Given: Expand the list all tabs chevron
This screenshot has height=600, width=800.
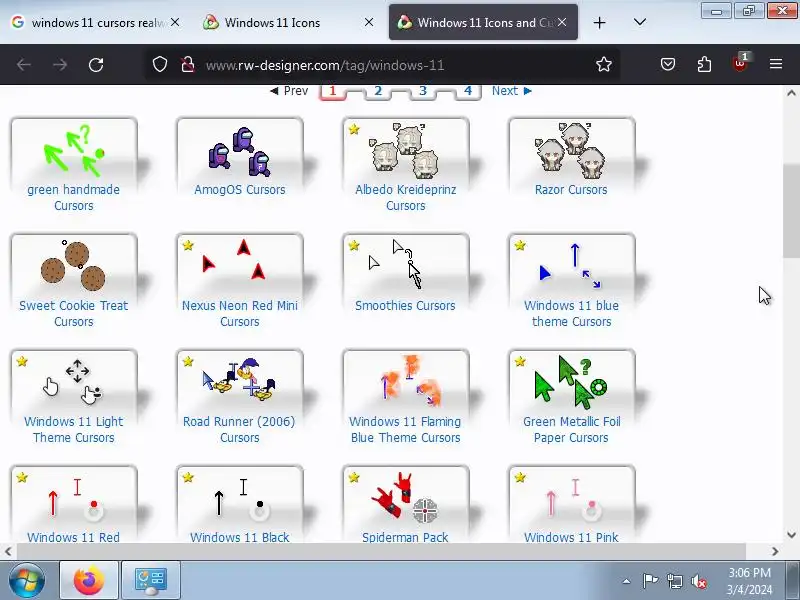Looking at the screenshot, I should coord(640,22).
